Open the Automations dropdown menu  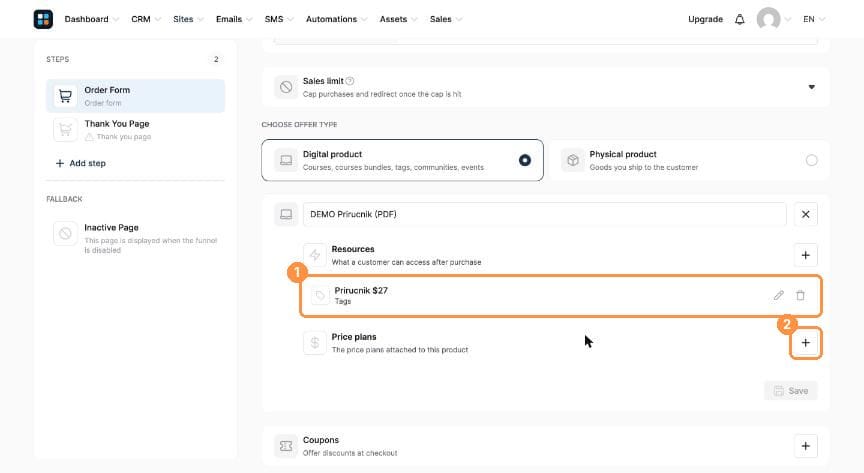[x=336, y=19]
